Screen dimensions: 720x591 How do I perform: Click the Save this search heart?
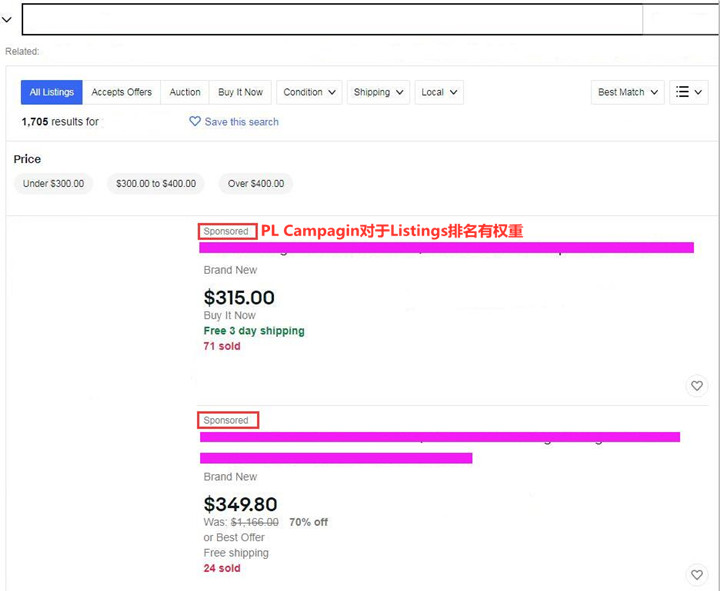[195, 122]
